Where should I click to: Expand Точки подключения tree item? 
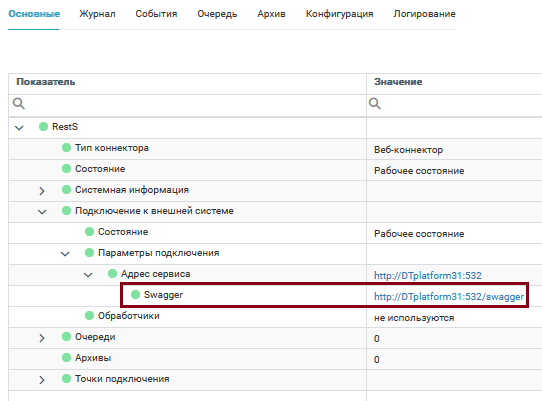pyautogui.click(x=42, y=380)
